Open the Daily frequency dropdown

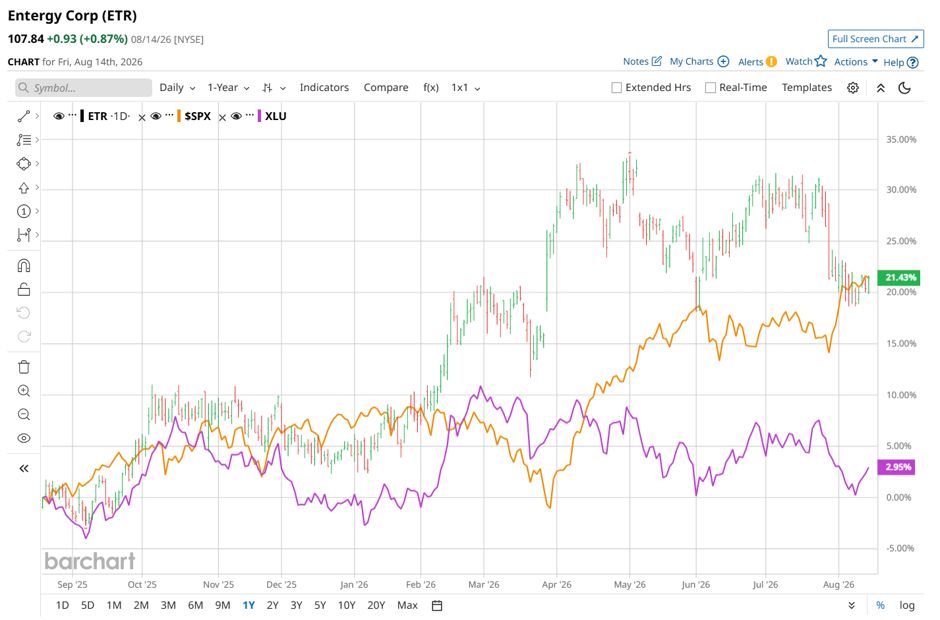(177, 88)
